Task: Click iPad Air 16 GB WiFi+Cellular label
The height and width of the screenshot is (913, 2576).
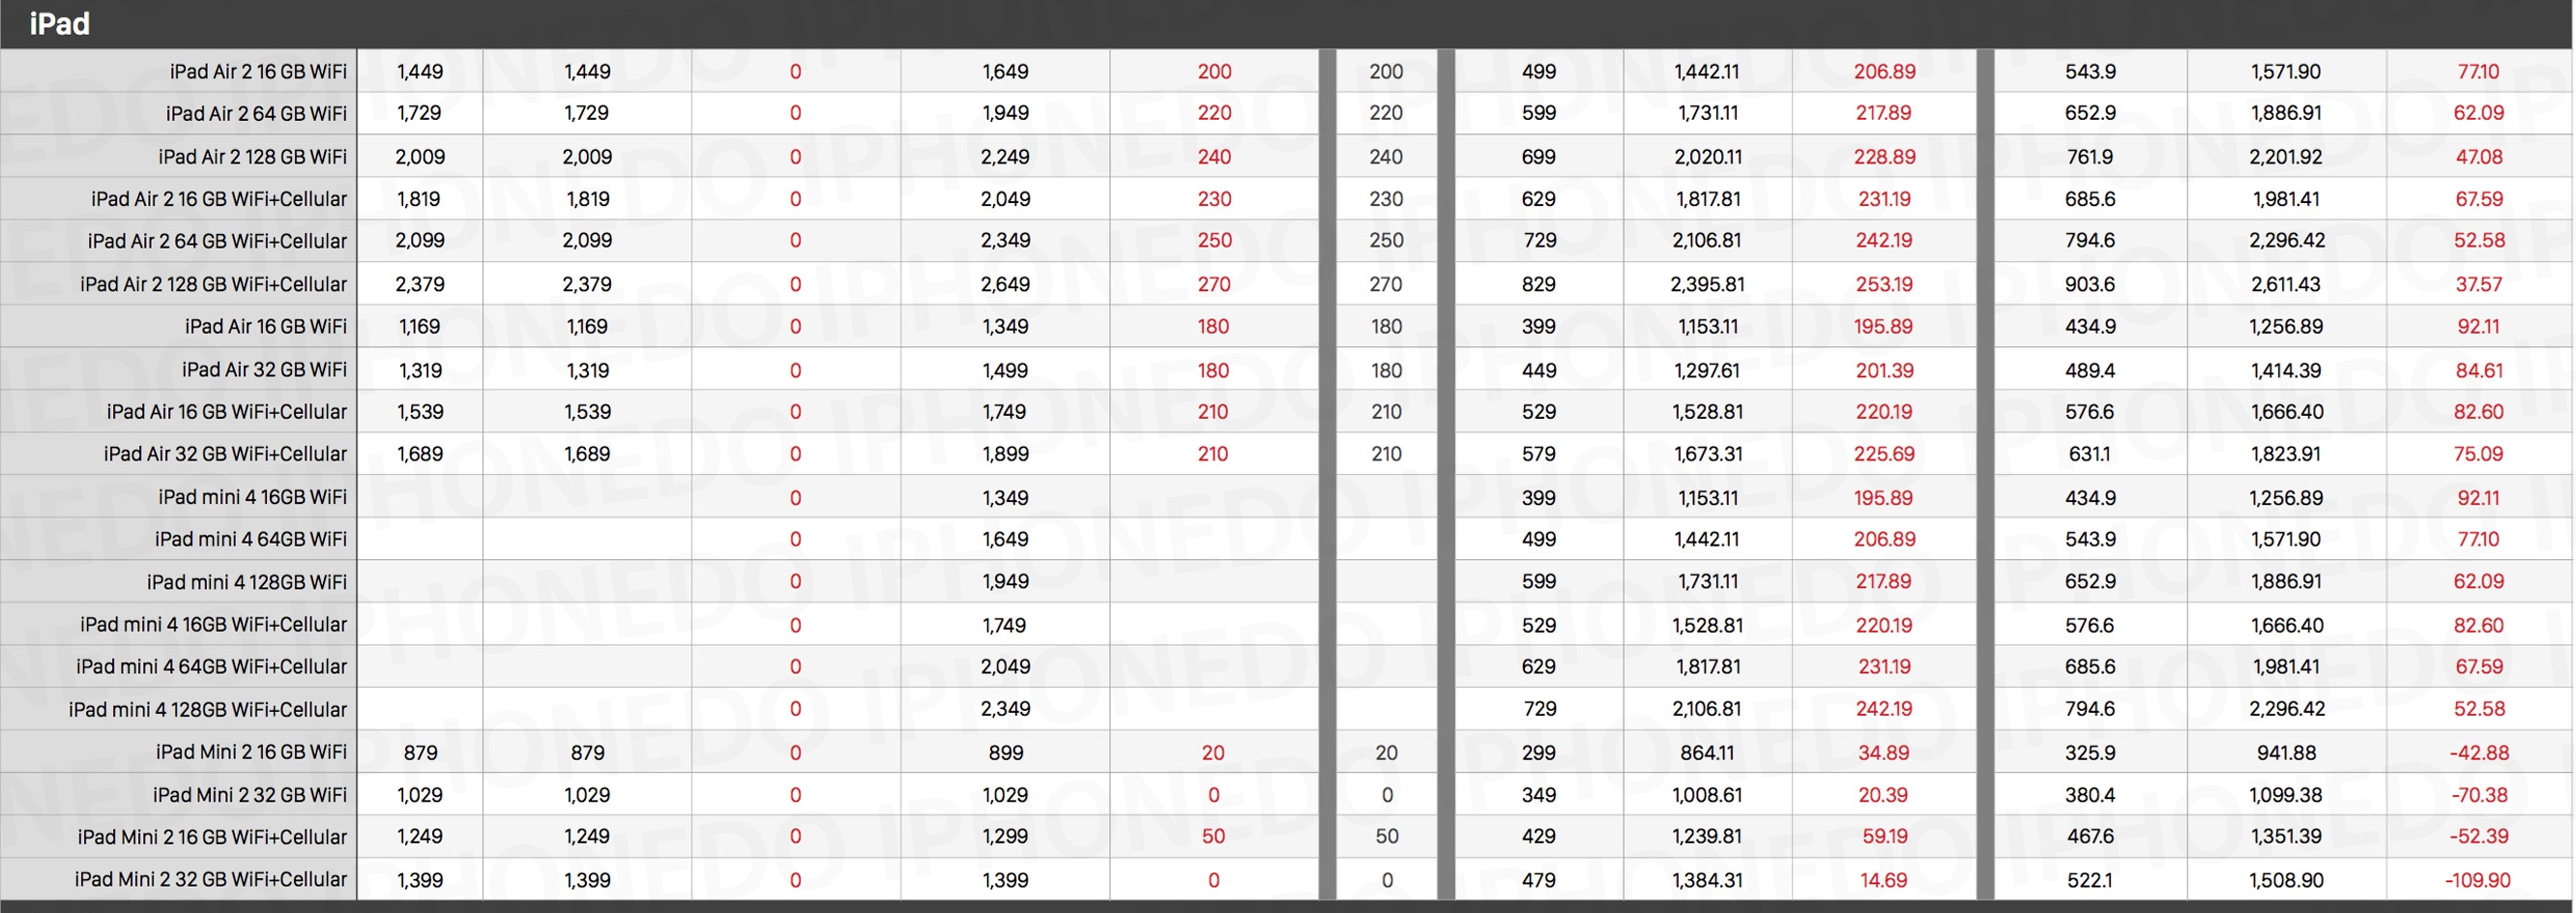Action: coord(226,412)
